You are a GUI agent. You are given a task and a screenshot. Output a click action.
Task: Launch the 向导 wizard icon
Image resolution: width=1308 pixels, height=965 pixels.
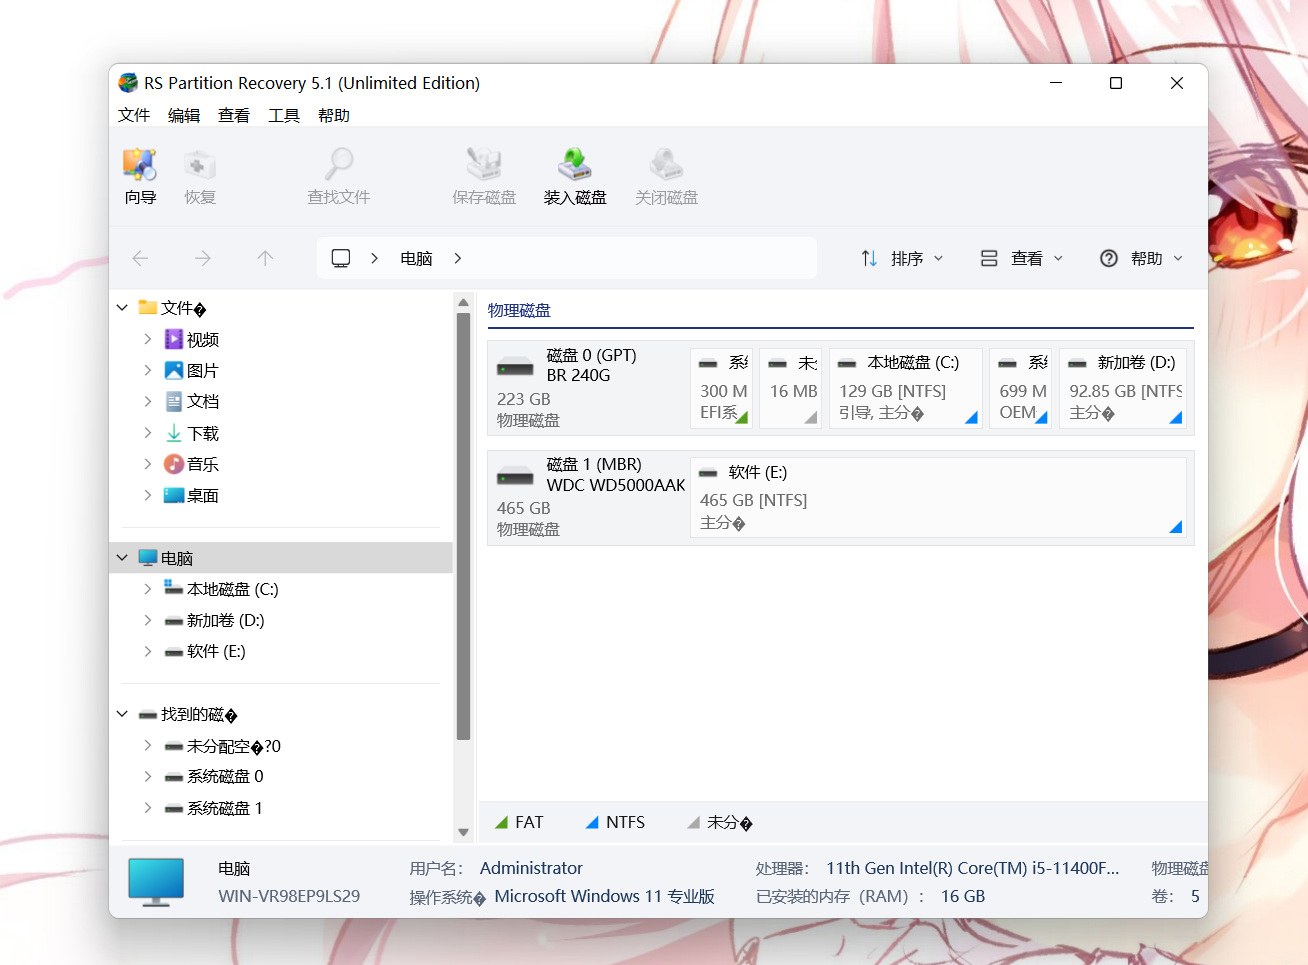(140, 176)
